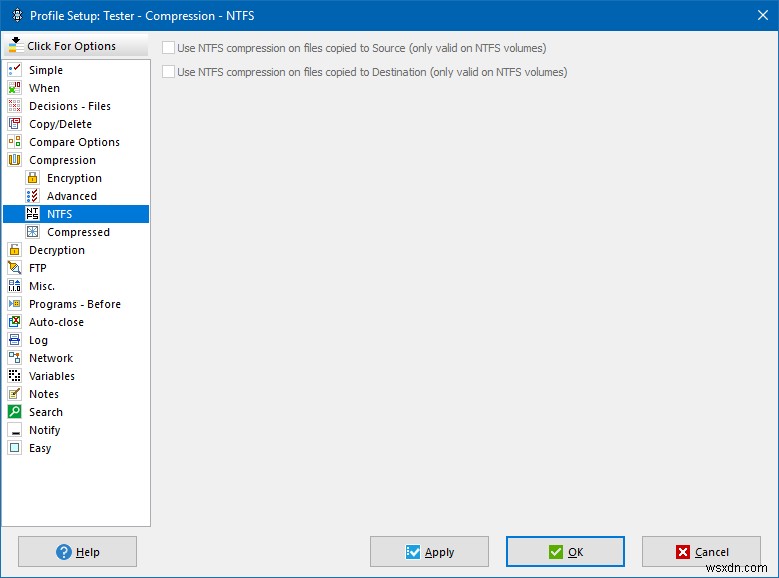Click the Network icon
Image resolution: width=779 pixels, height=578 pixels.
[x=14, y=357]
